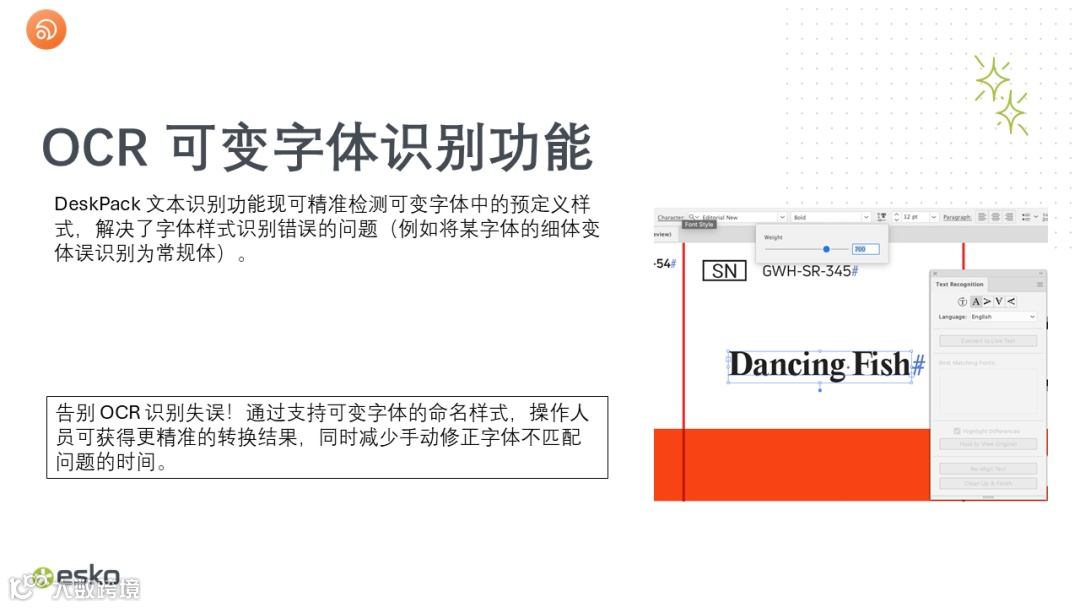The width and height of the screenshot is (1080, 608).
Task: Click the Dancing Fish text object
Action: (820, 365)
